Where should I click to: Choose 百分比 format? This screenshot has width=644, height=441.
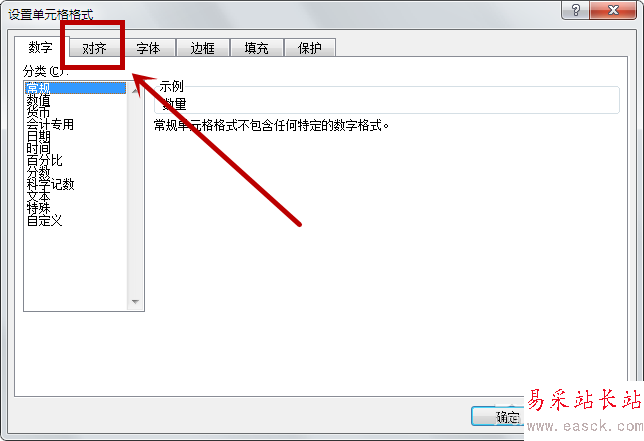[44, 160]
